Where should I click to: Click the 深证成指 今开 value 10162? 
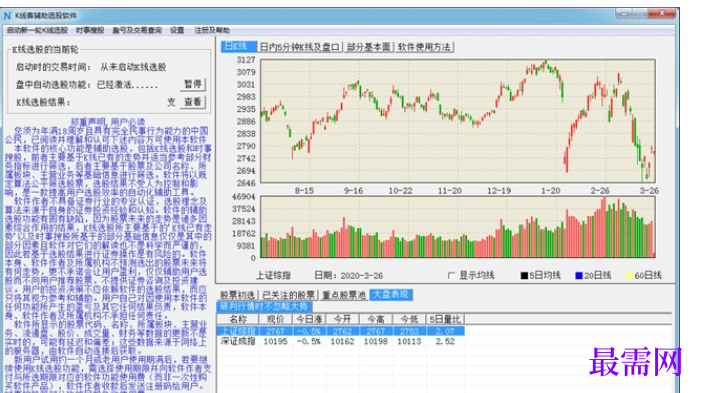342,341
